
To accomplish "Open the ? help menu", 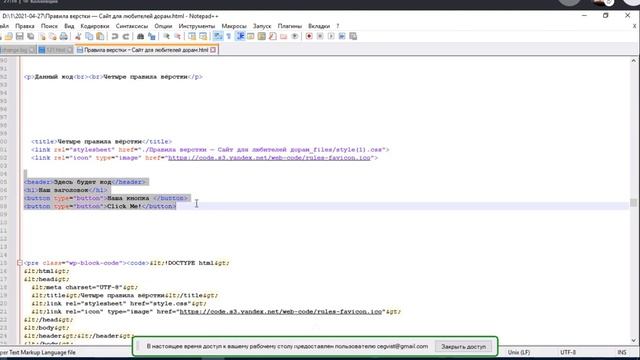I will click(338, 26).
